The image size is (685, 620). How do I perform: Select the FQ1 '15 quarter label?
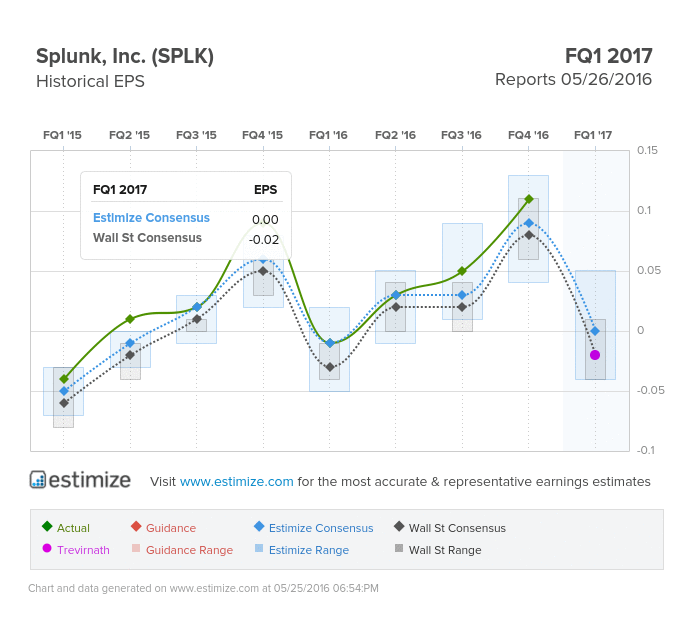[62, 135]
